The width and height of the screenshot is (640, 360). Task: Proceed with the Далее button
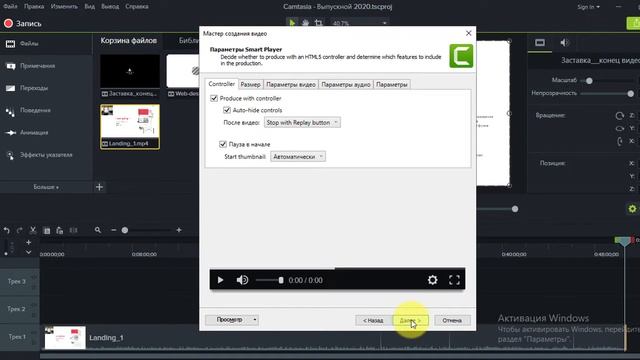[410, 320]
